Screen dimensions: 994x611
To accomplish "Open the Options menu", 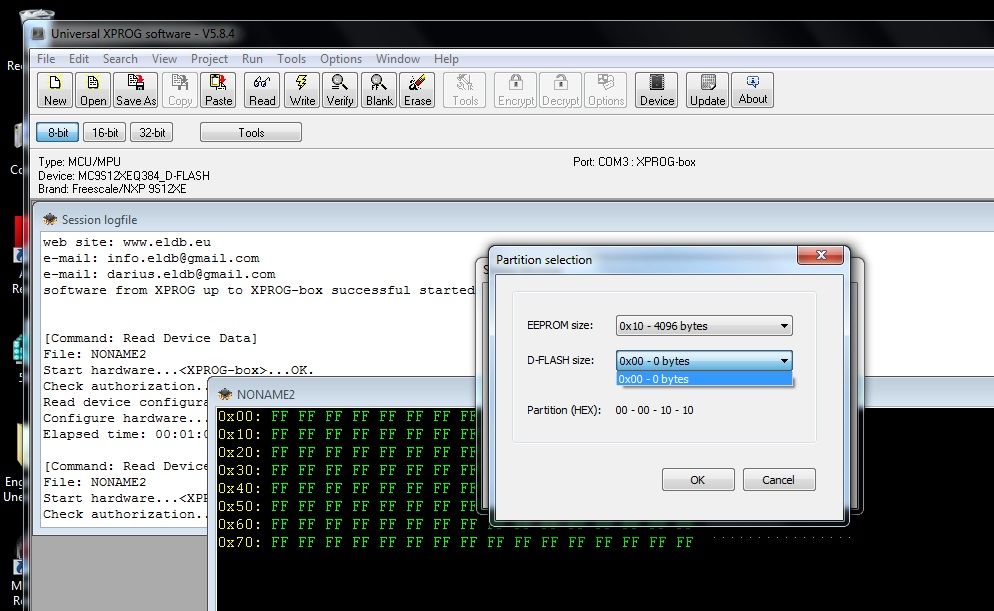I will tap(341, 59).
